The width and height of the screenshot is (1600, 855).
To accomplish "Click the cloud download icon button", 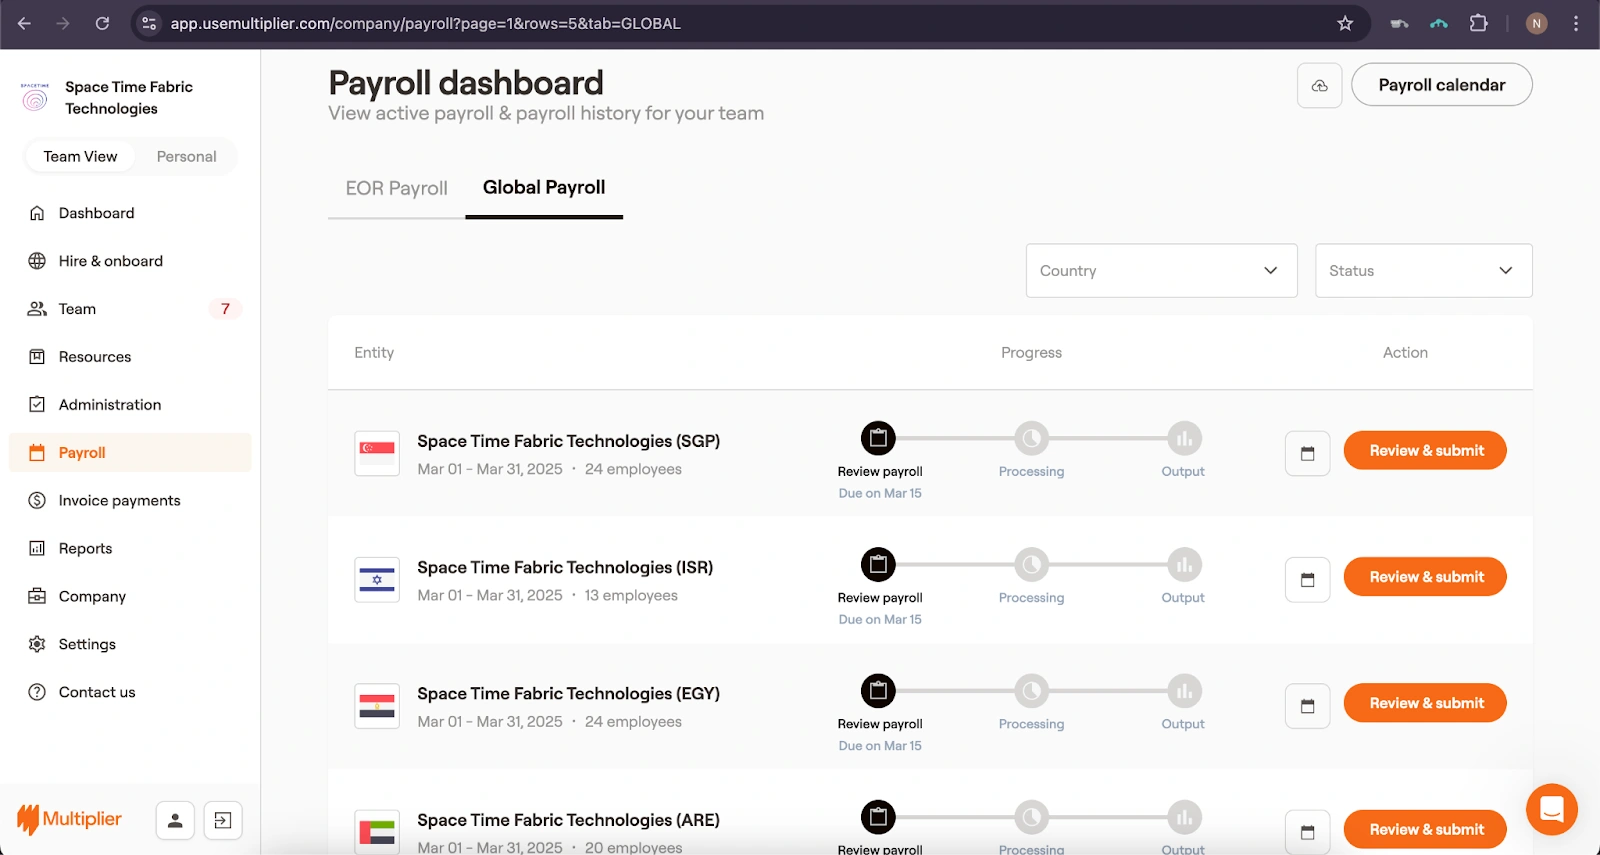I will [x=1320, y=86].
